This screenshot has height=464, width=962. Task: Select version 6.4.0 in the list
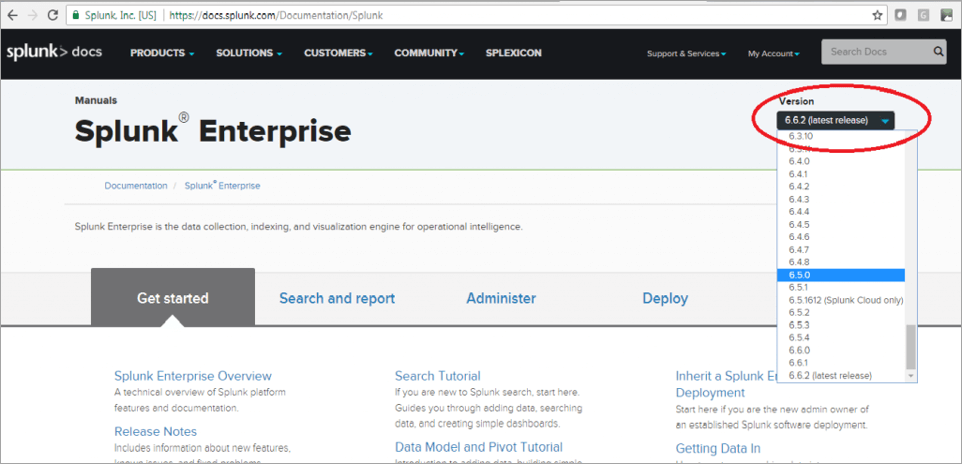[841, 161]
